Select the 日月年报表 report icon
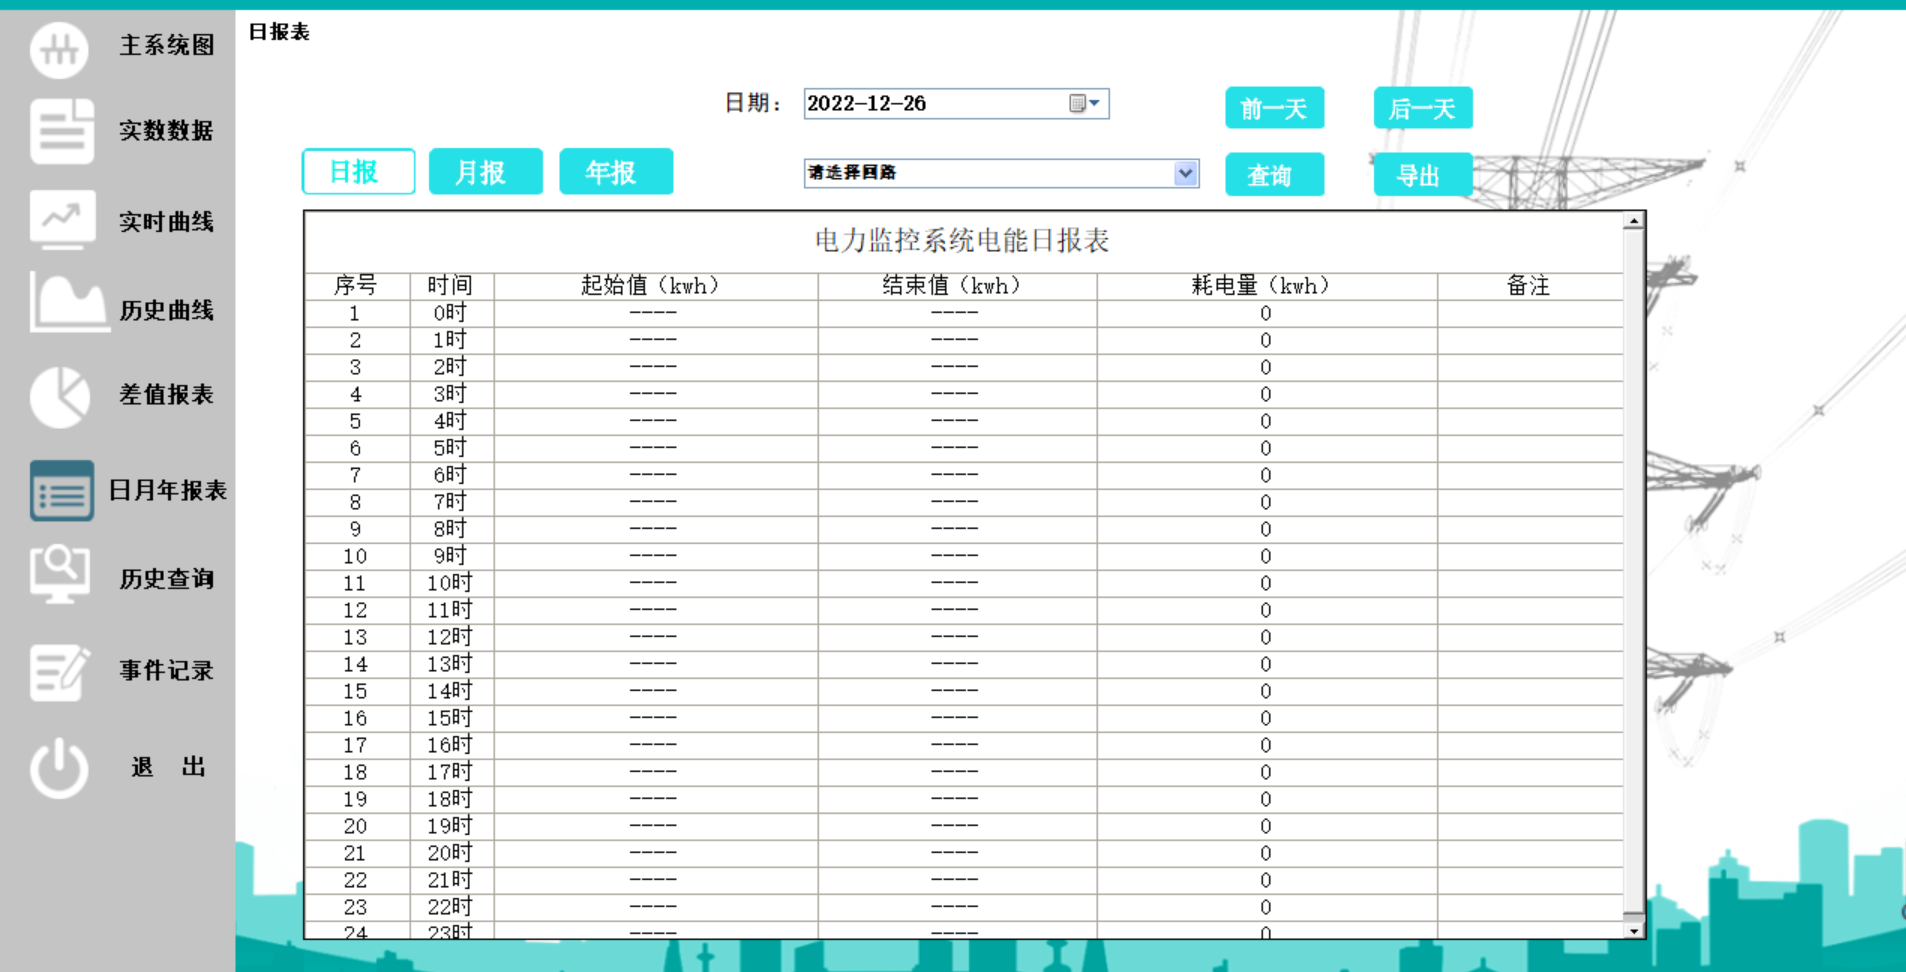The height and width of the screenshot is (972, 1906). [x=60, y=491]
